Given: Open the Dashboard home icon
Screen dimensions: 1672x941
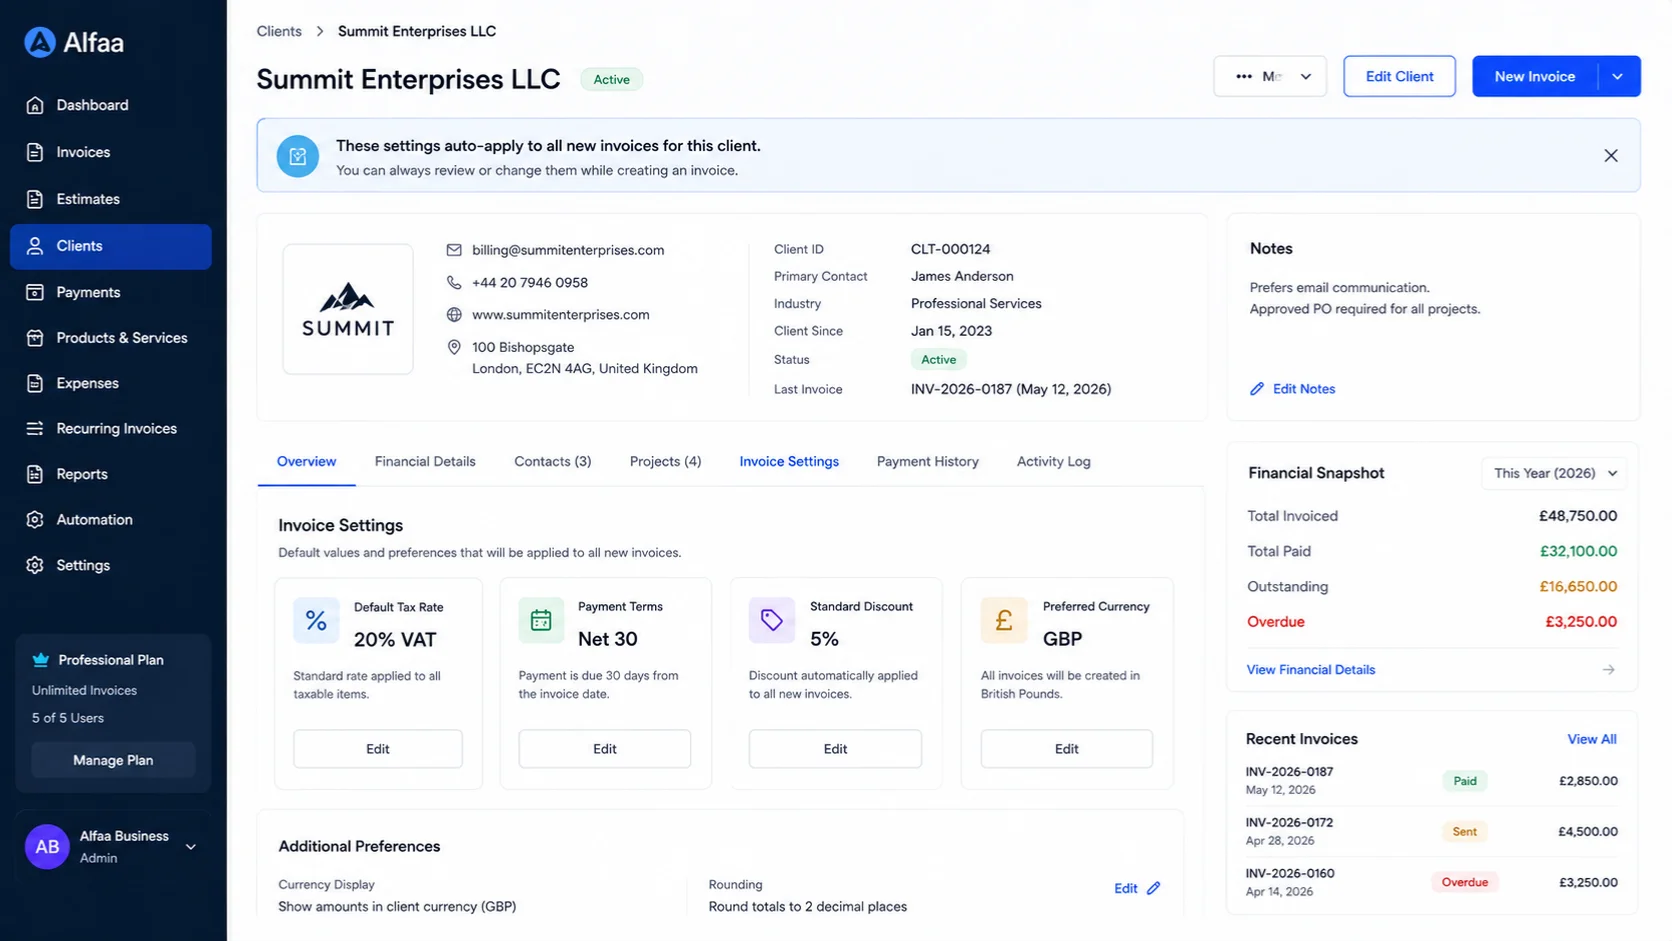Looking at the screenshot, I should 35,105.
